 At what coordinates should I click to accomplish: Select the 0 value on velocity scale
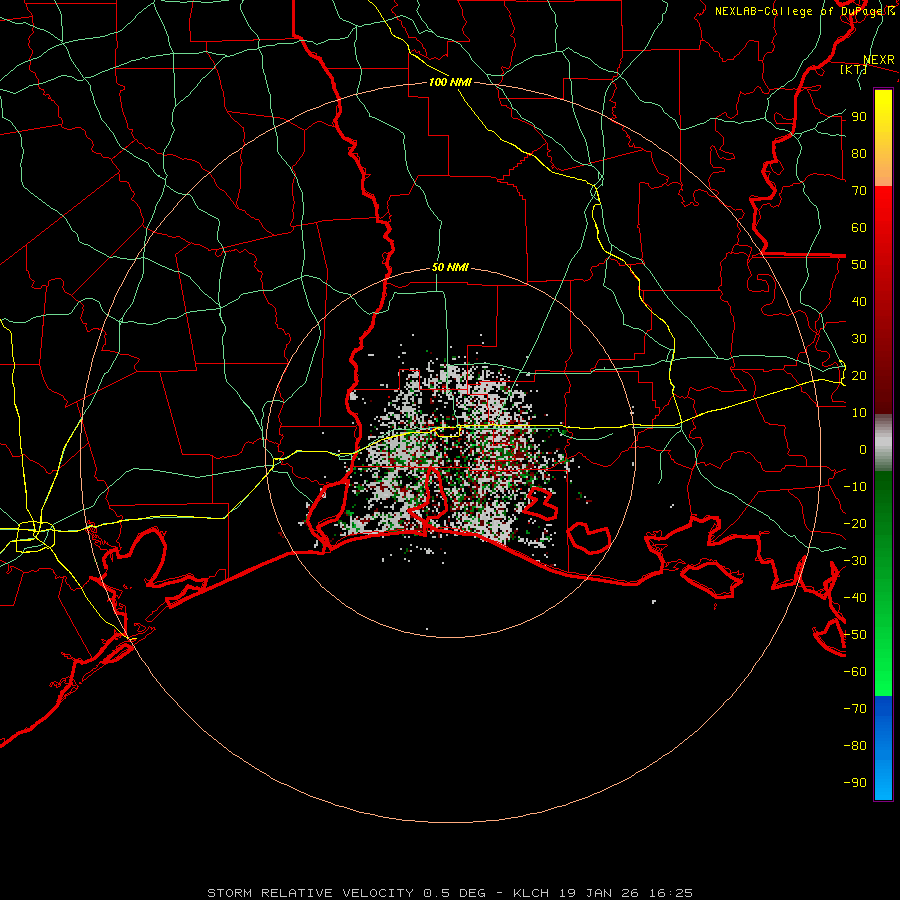coord(863,449)
